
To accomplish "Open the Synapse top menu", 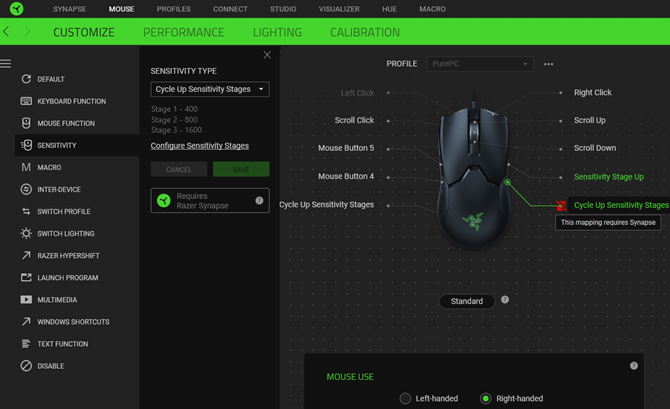I will [x=70, y=9].
